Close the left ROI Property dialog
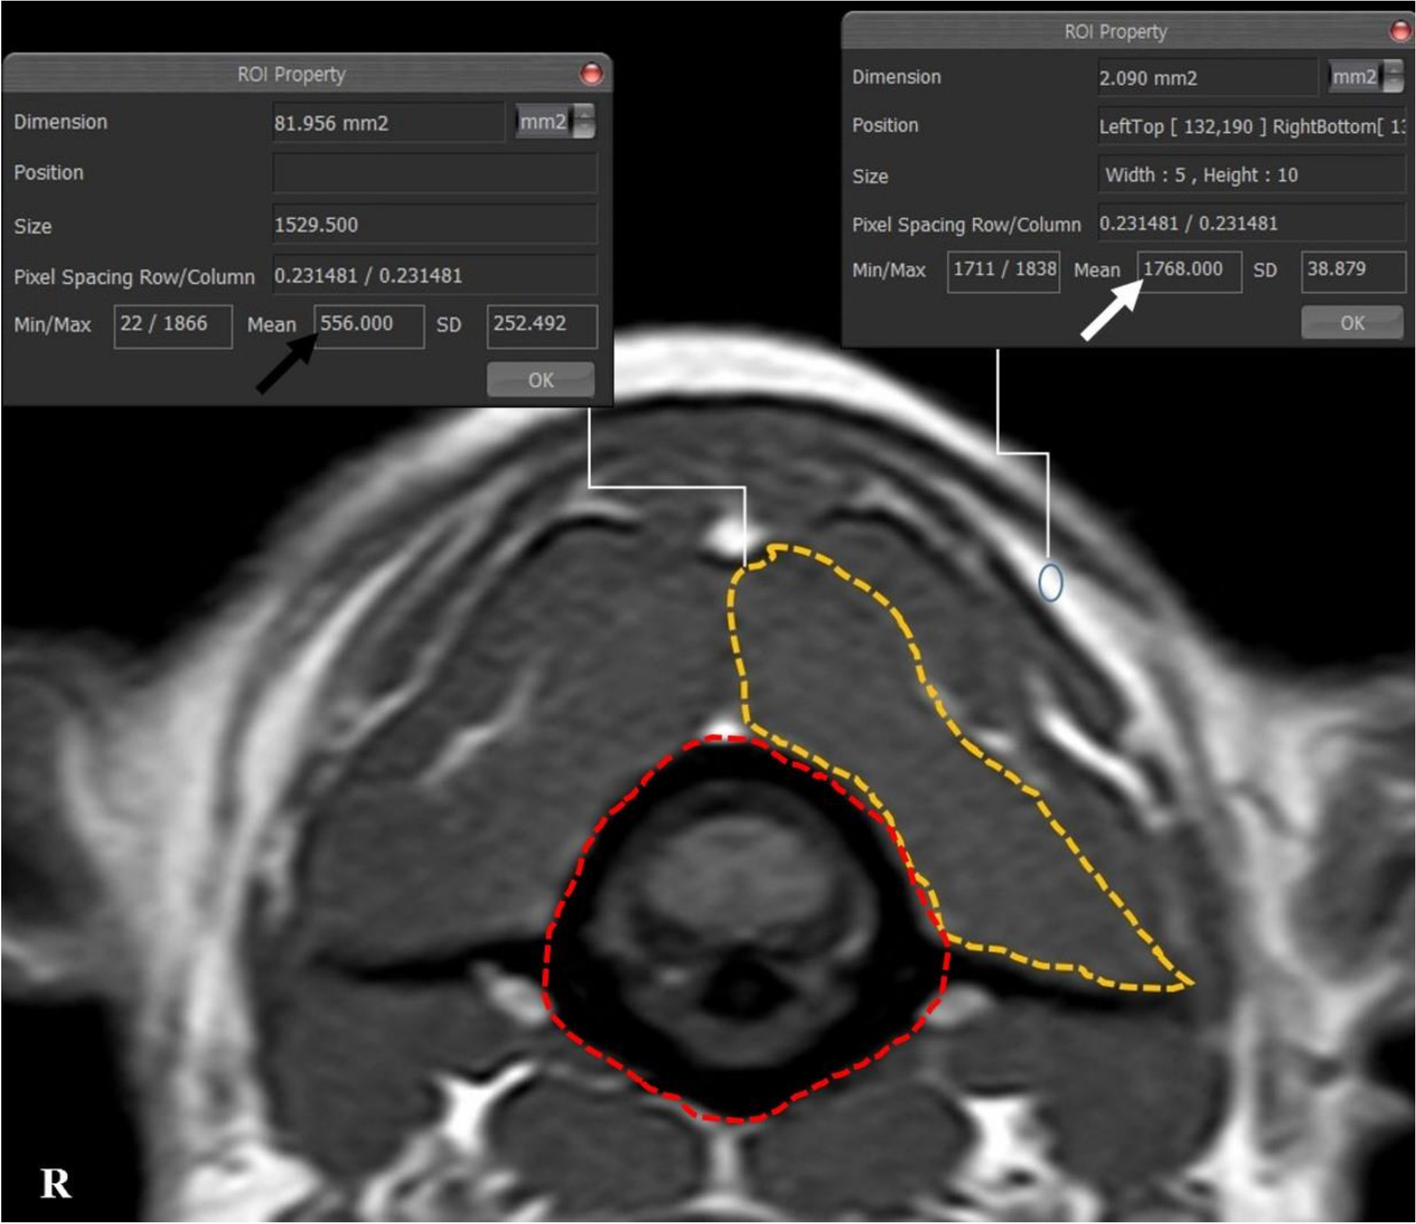1416x1224 pixels. pyautogui.click(x=591, y=74)
